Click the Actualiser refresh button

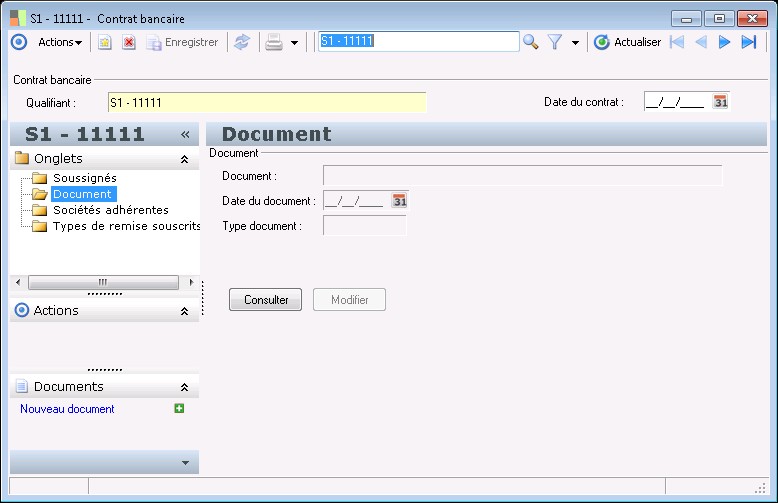(x=627, y=42)
